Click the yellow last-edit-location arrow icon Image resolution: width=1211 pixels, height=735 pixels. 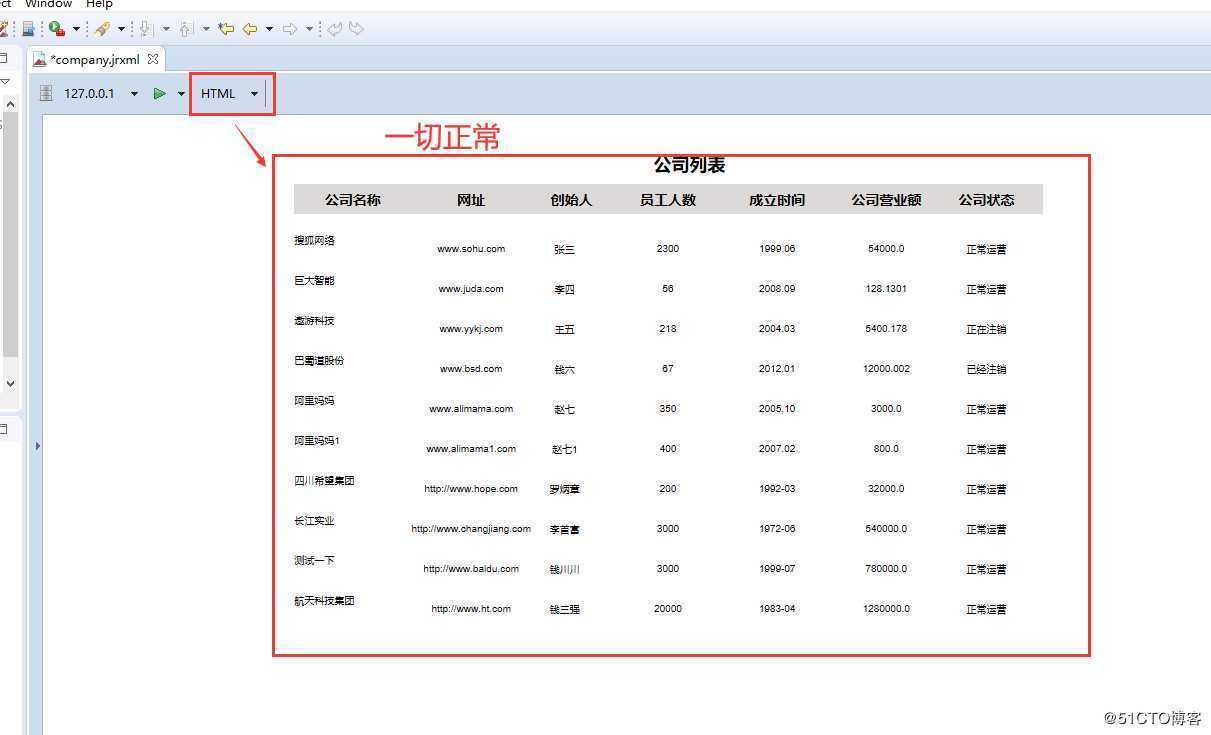coord(228,28)
